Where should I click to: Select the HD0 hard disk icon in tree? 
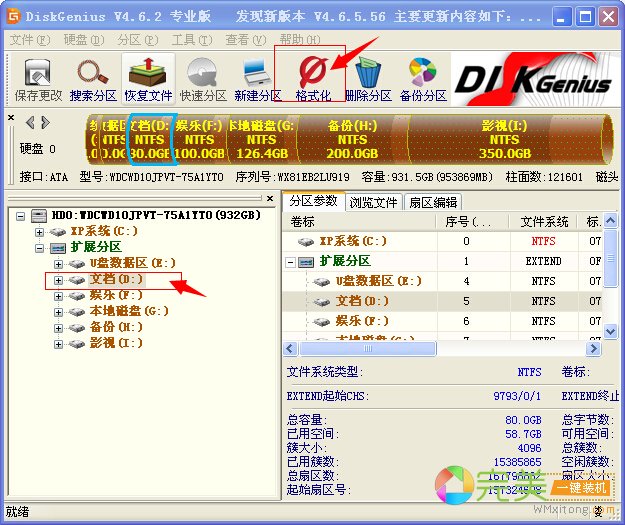pos(39,216)
